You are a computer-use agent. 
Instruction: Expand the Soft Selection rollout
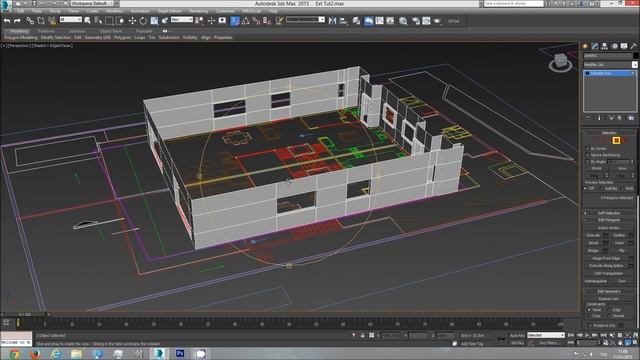coord(609,213)
